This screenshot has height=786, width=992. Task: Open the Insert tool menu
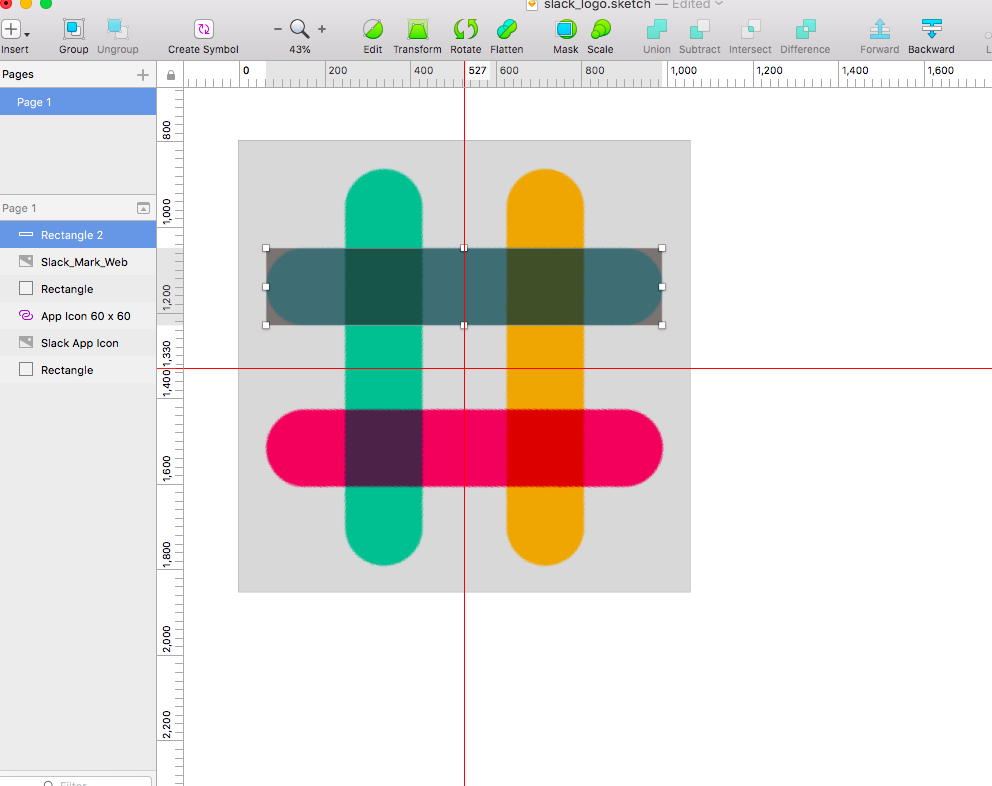[x=15, y=30]
